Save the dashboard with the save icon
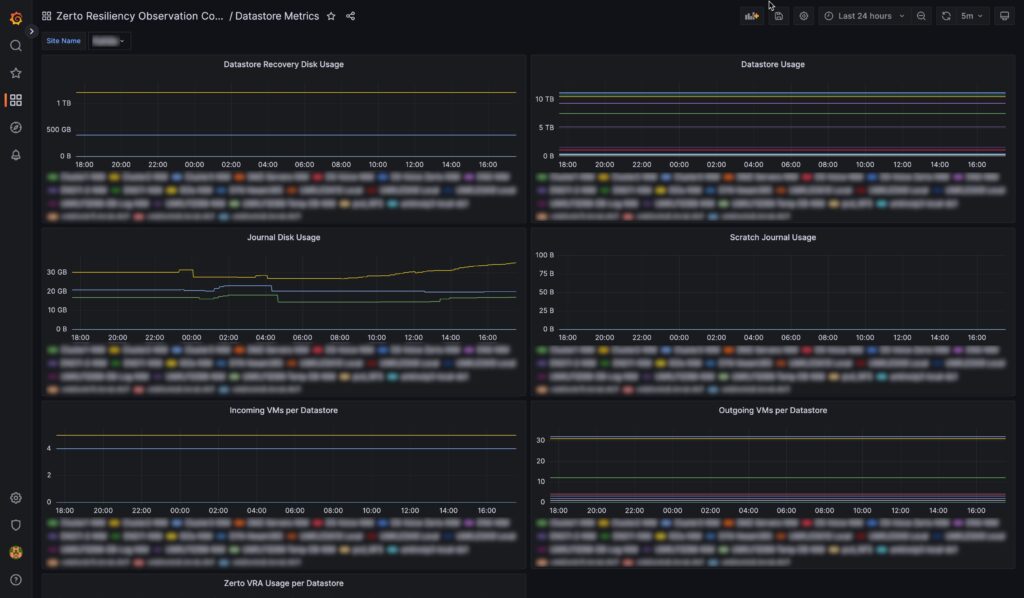Viewport: 1024px width, 598px height. [778, 16]
